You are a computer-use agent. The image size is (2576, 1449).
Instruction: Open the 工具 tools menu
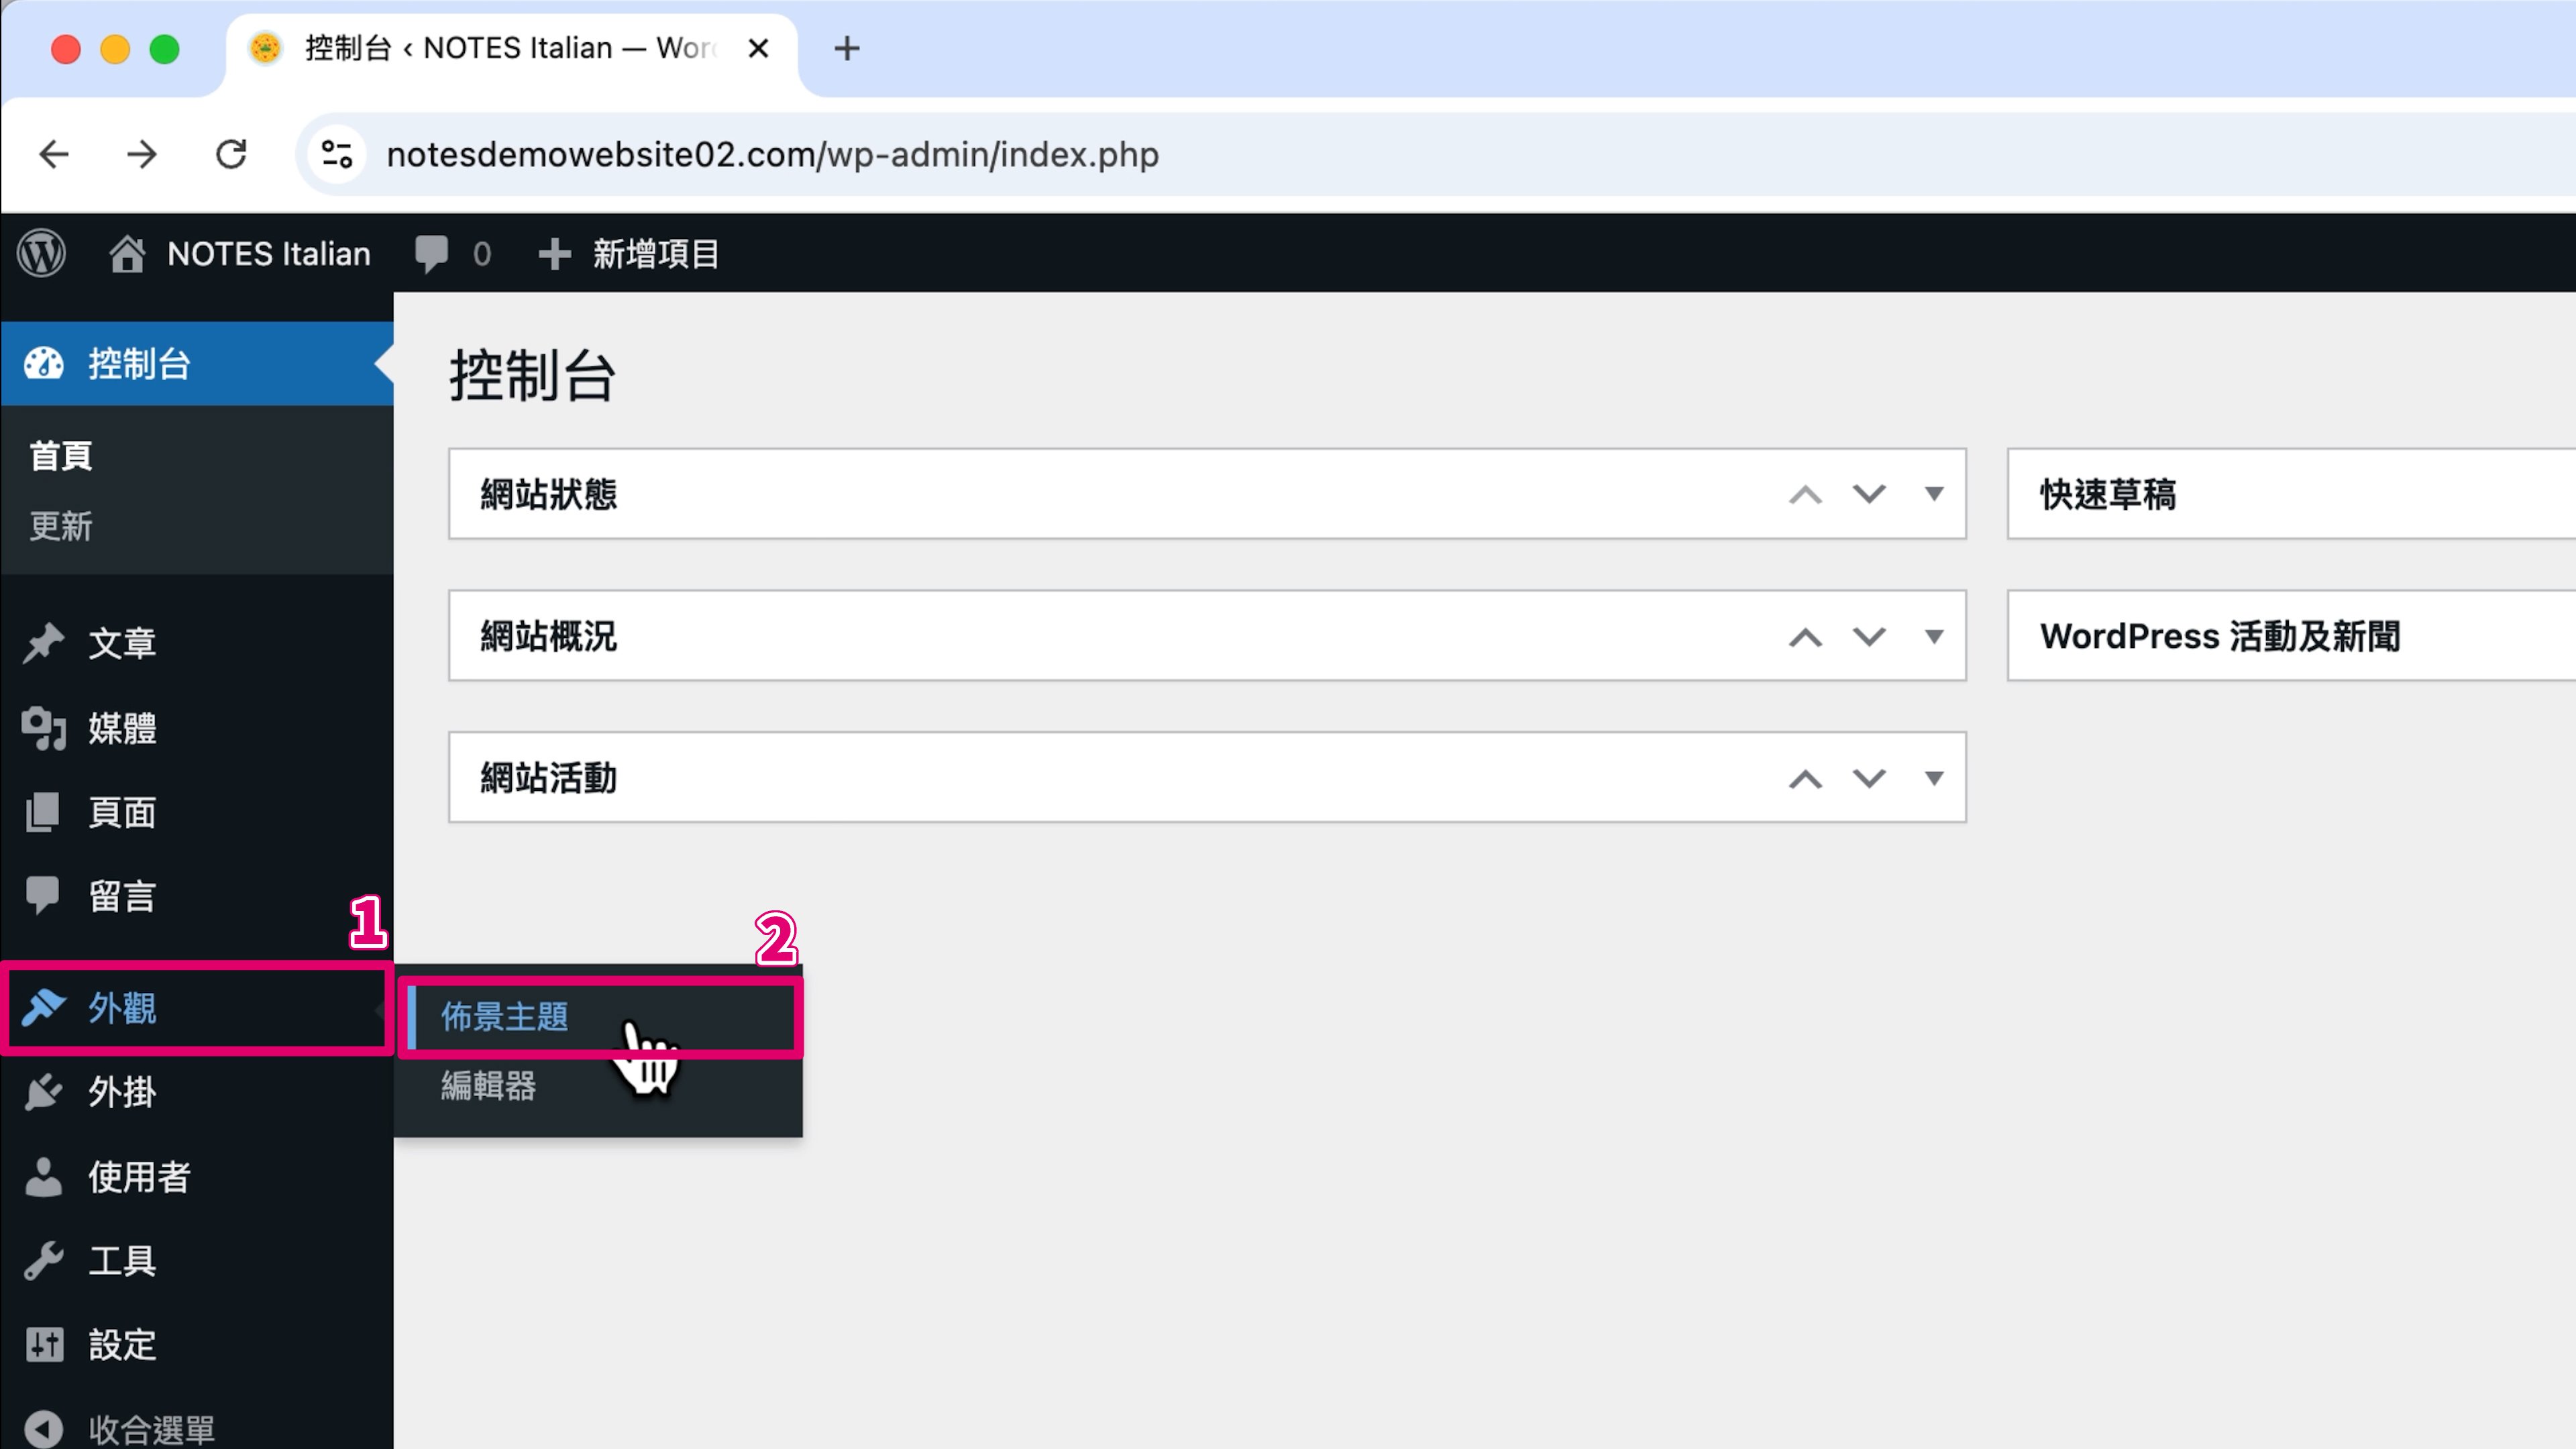[121, 1261]
